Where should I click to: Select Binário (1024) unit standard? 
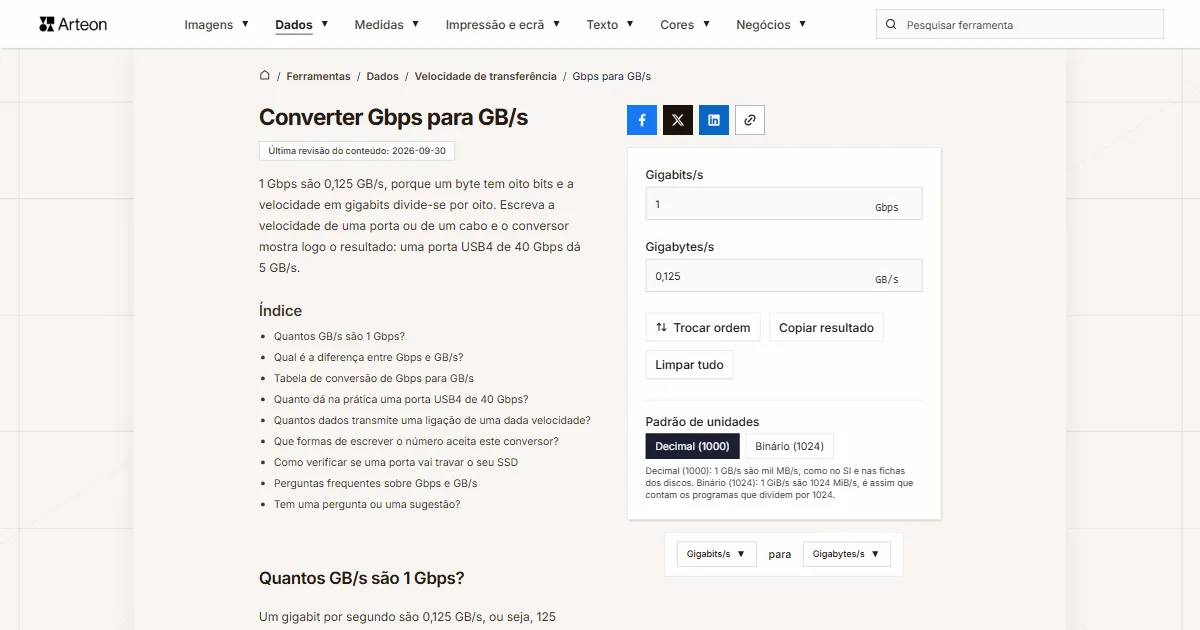point(790,446)
